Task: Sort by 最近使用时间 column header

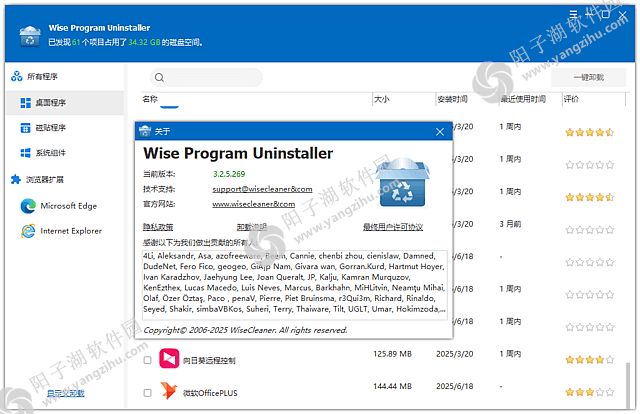Action: click(x=523, y=99)
